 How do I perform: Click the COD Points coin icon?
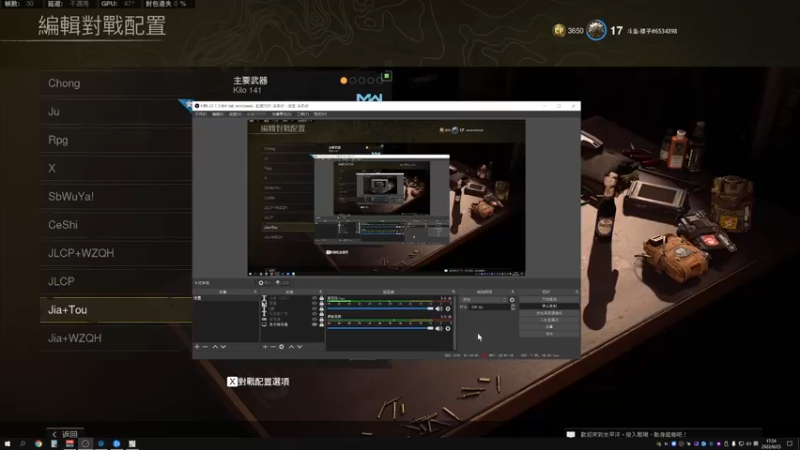click(559, 31)
